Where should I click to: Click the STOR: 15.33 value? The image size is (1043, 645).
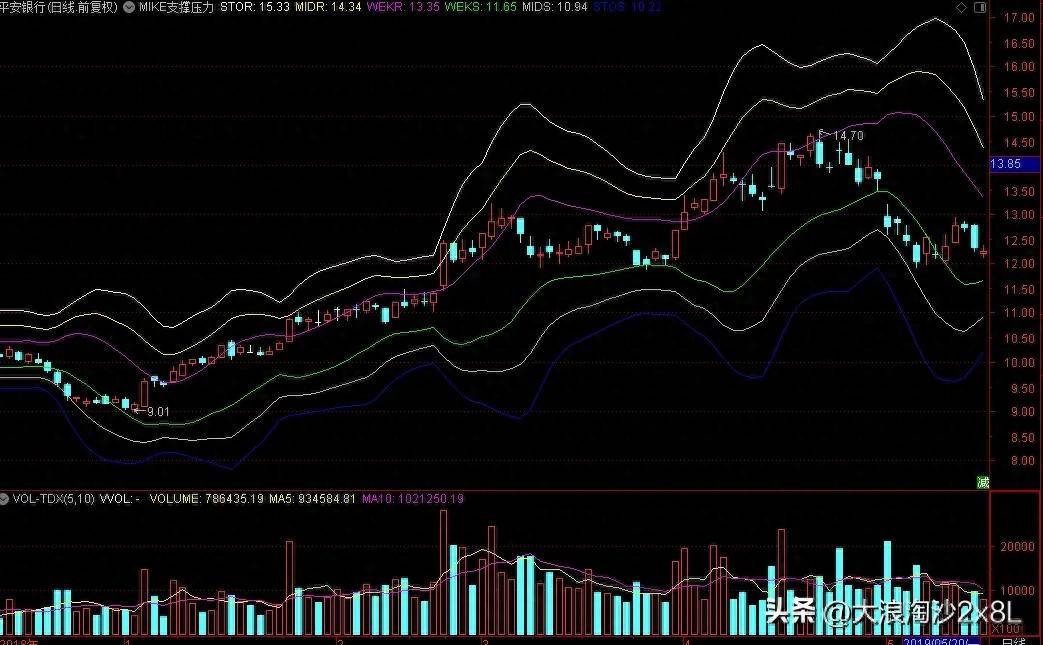[x=255, y=7]
